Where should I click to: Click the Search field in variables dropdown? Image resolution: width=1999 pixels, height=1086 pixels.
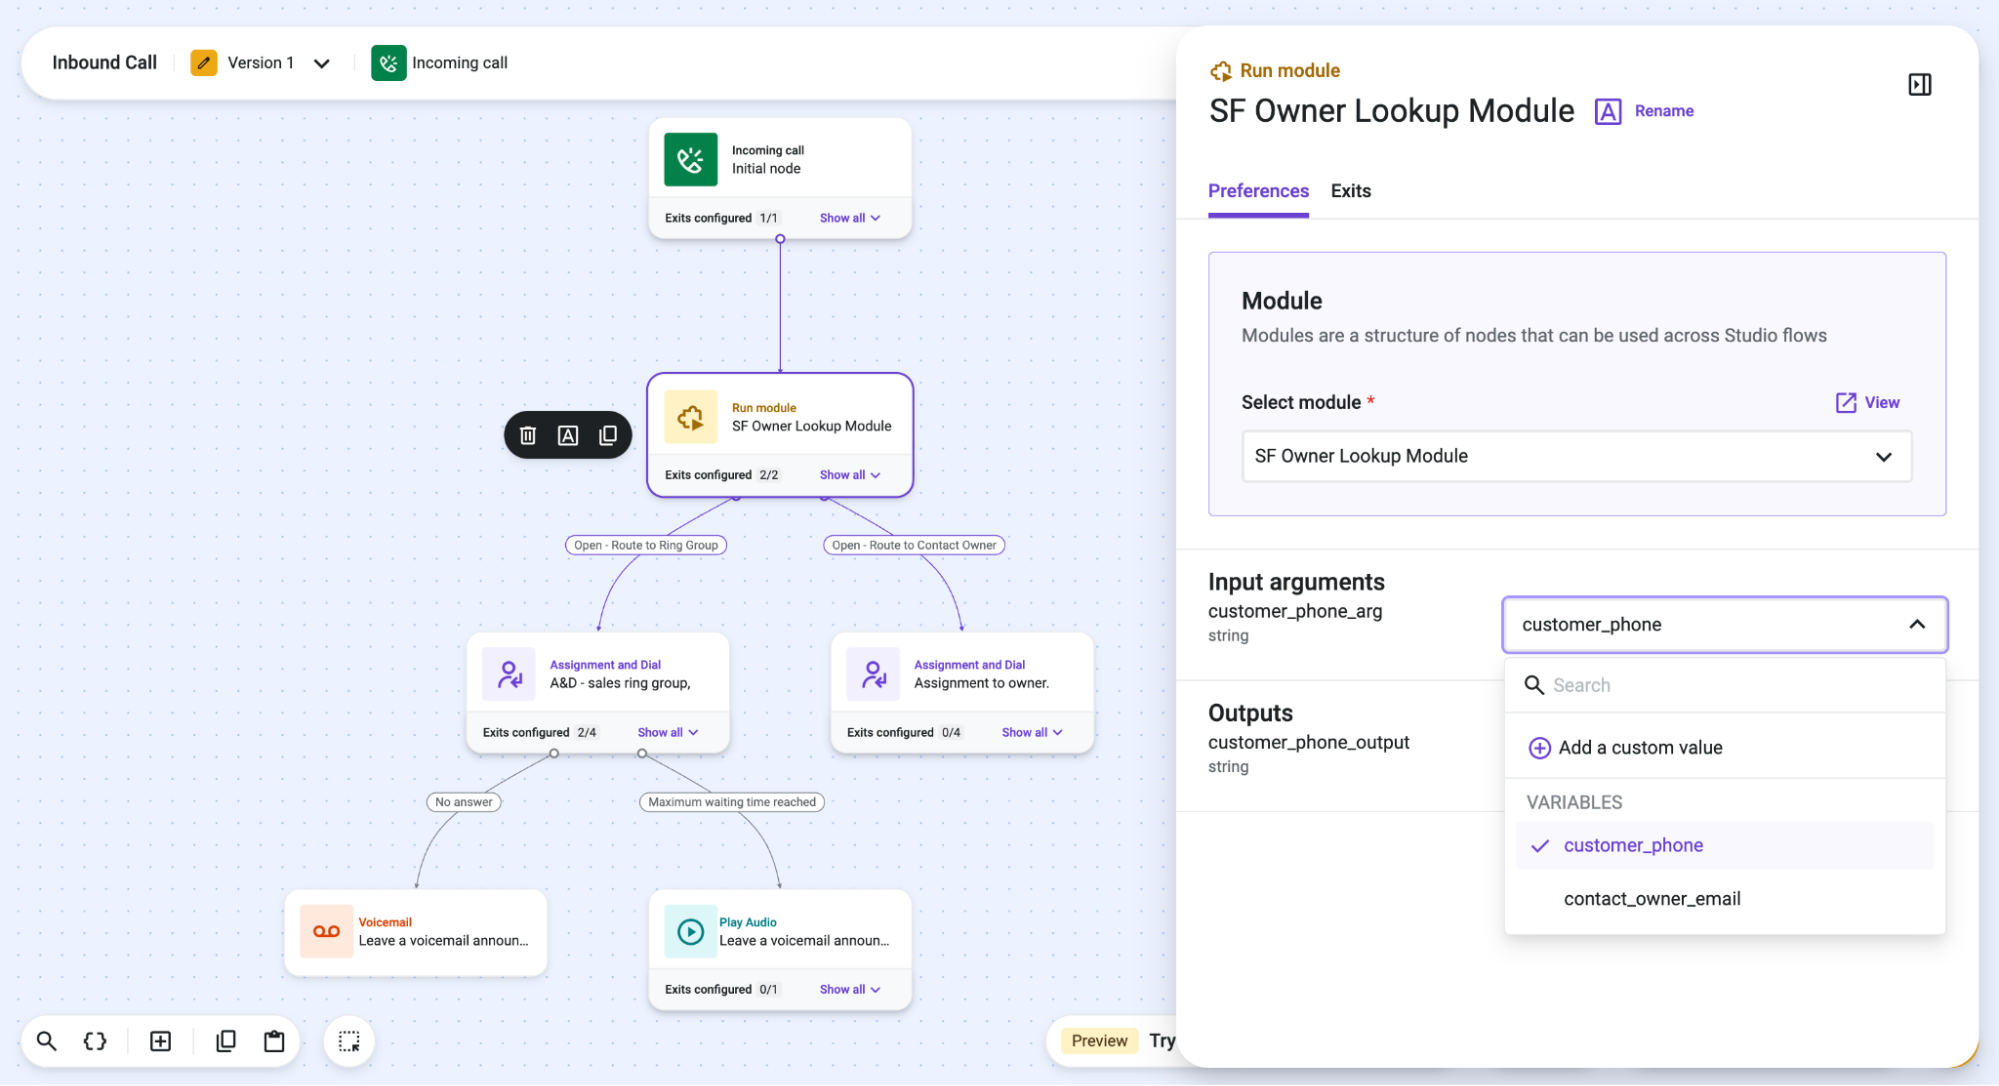coord(1724,685)
